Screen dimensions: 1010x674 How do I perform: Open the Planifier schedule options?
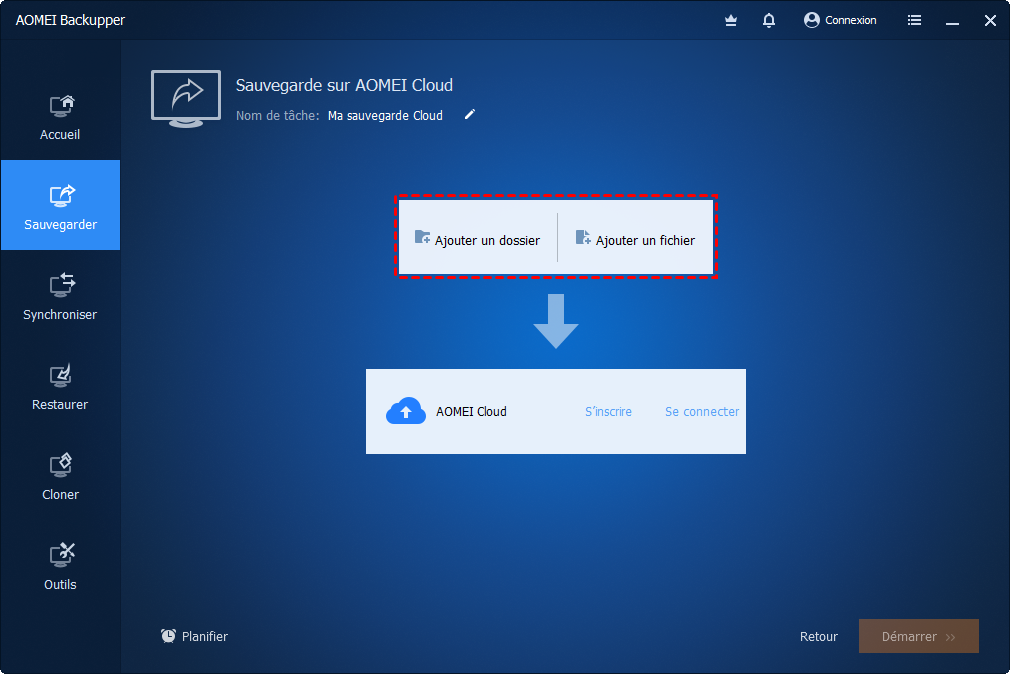coord(195,636)
